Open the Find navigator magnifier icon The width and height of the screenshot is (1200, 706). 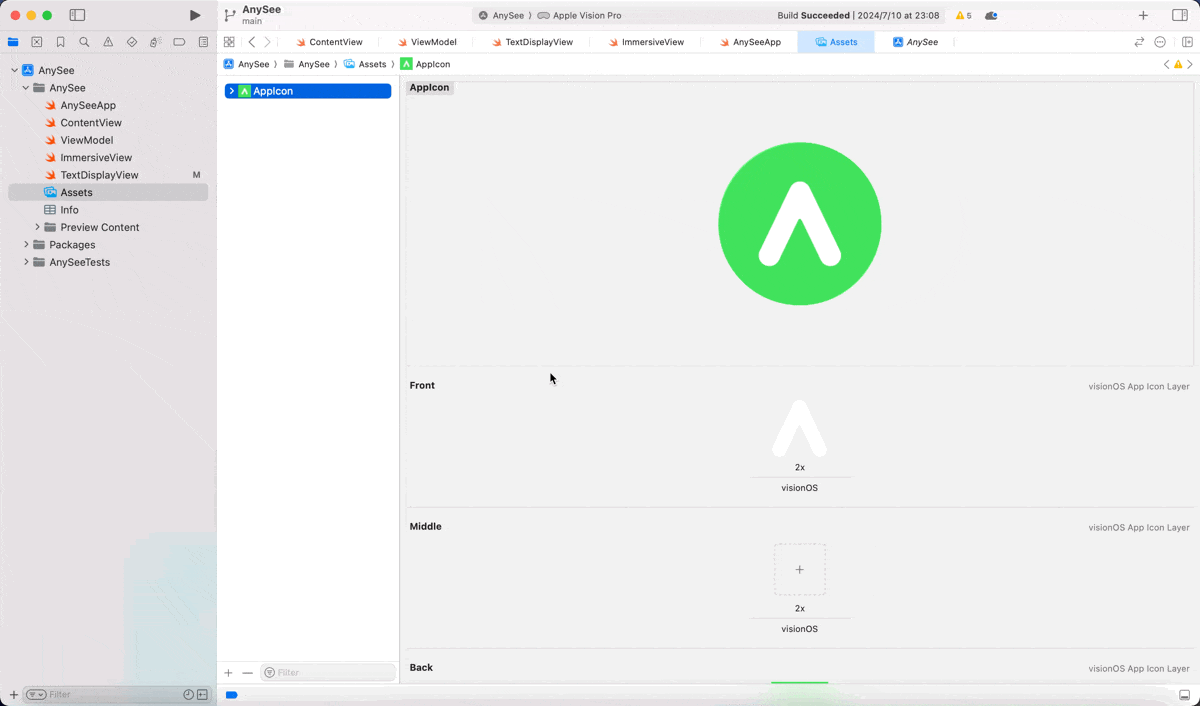tap(84, 42)
